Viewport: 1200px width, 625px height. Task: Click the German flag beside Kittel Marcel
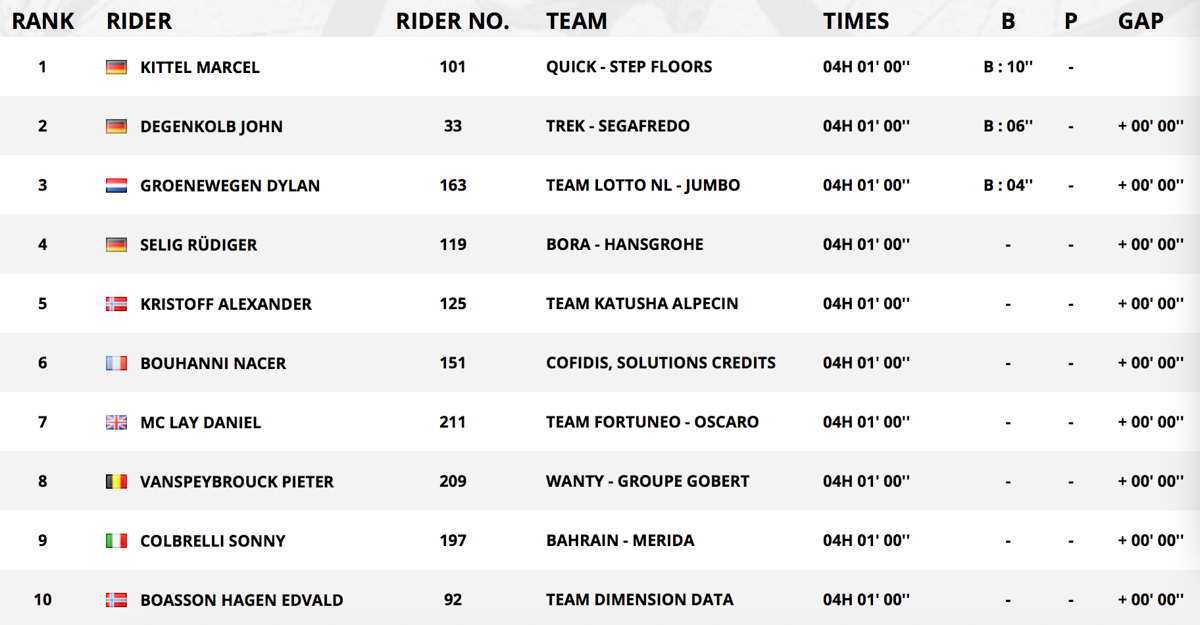tap(116, 67)
